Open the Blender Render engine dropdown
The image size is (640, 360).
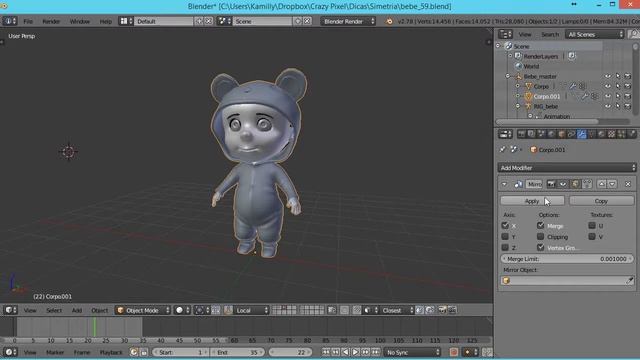pos(348,21)
